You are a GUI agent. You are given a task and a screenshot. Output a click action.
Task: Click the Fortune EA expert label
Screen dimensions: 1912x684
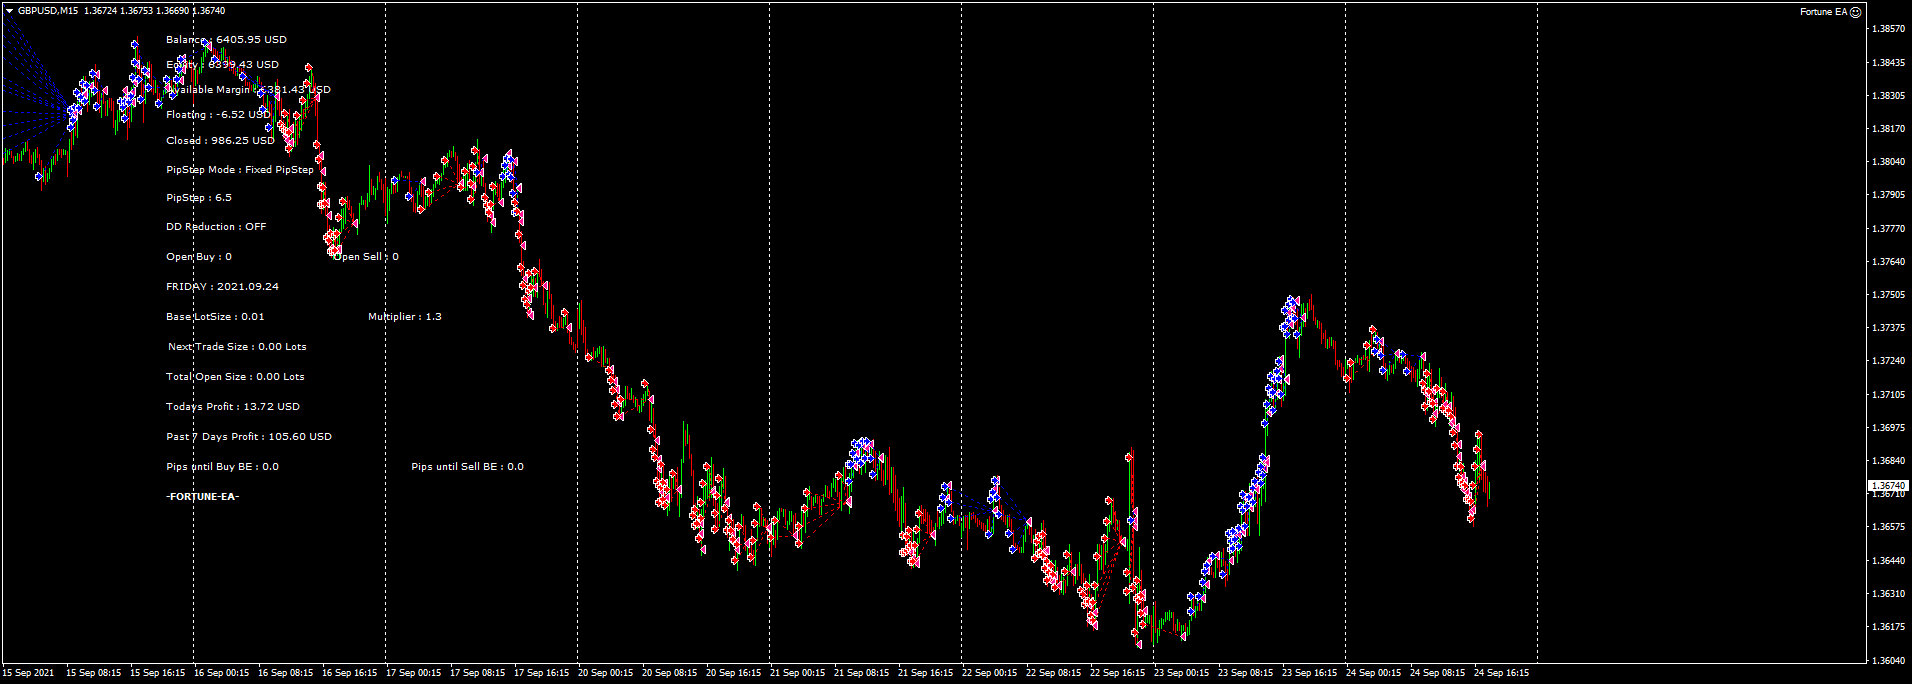click(x=1823, y=12)
